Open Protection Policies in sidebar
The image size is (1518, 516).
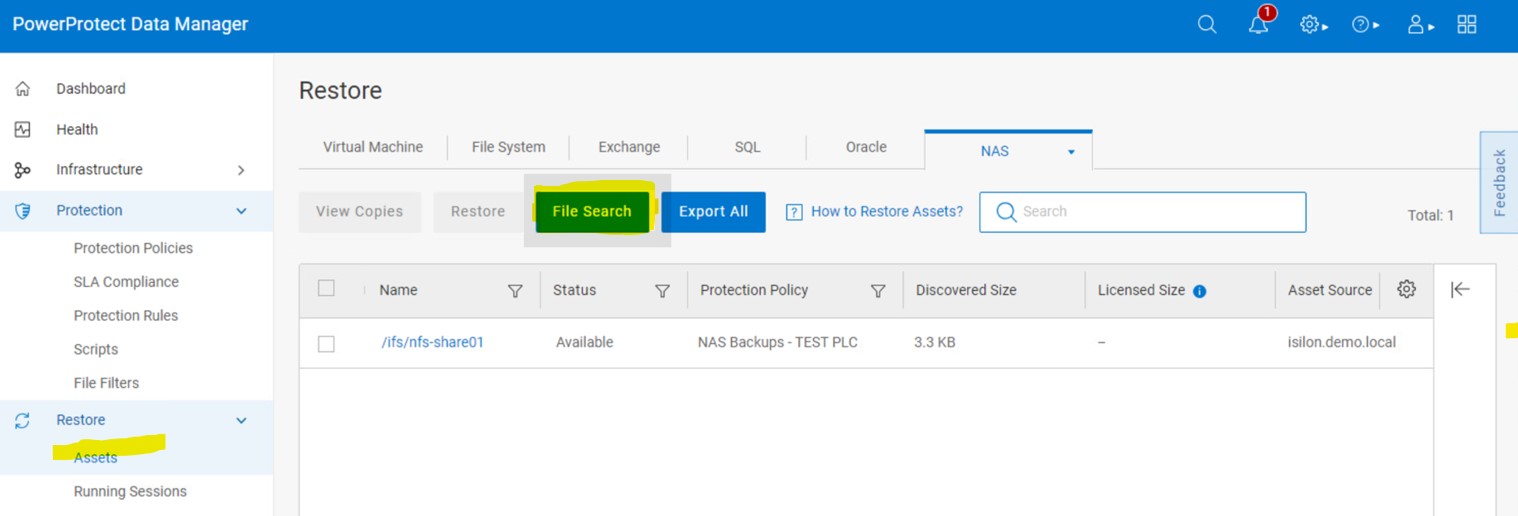pos(133,248)
